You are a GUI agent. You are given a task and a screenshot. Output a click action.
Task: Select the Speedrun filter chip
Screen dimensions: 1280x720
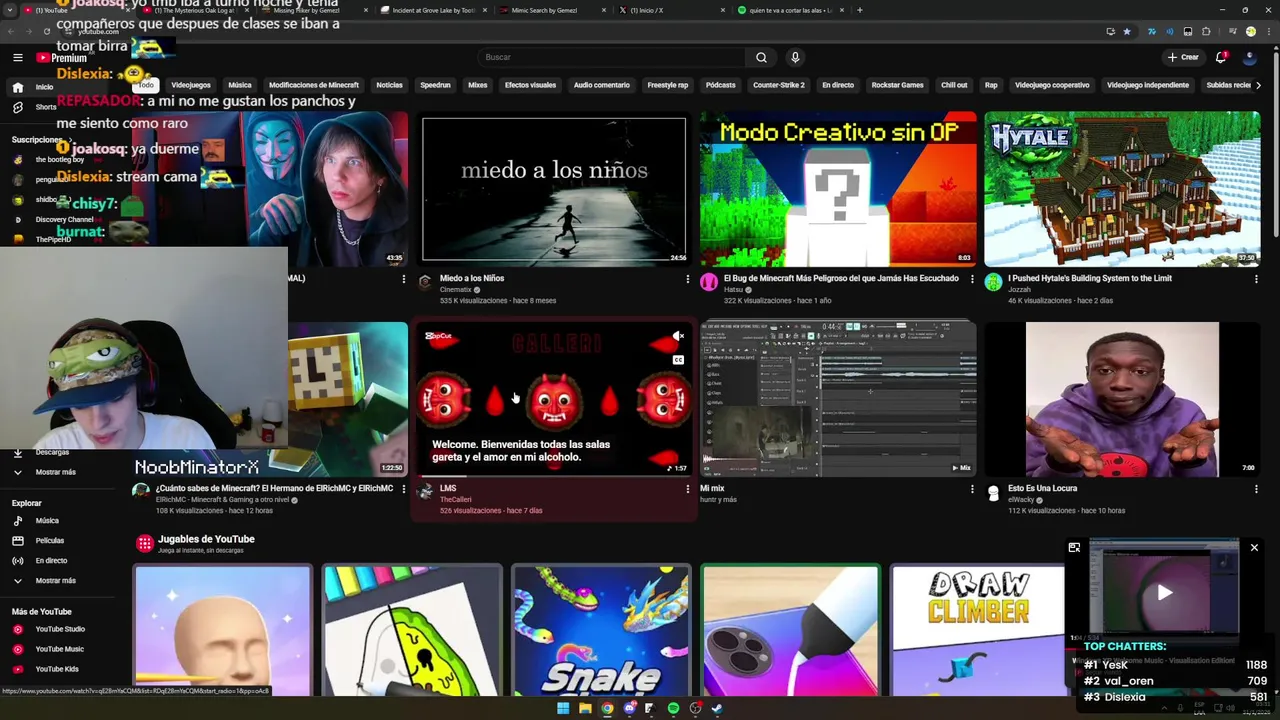pos(435,85)
